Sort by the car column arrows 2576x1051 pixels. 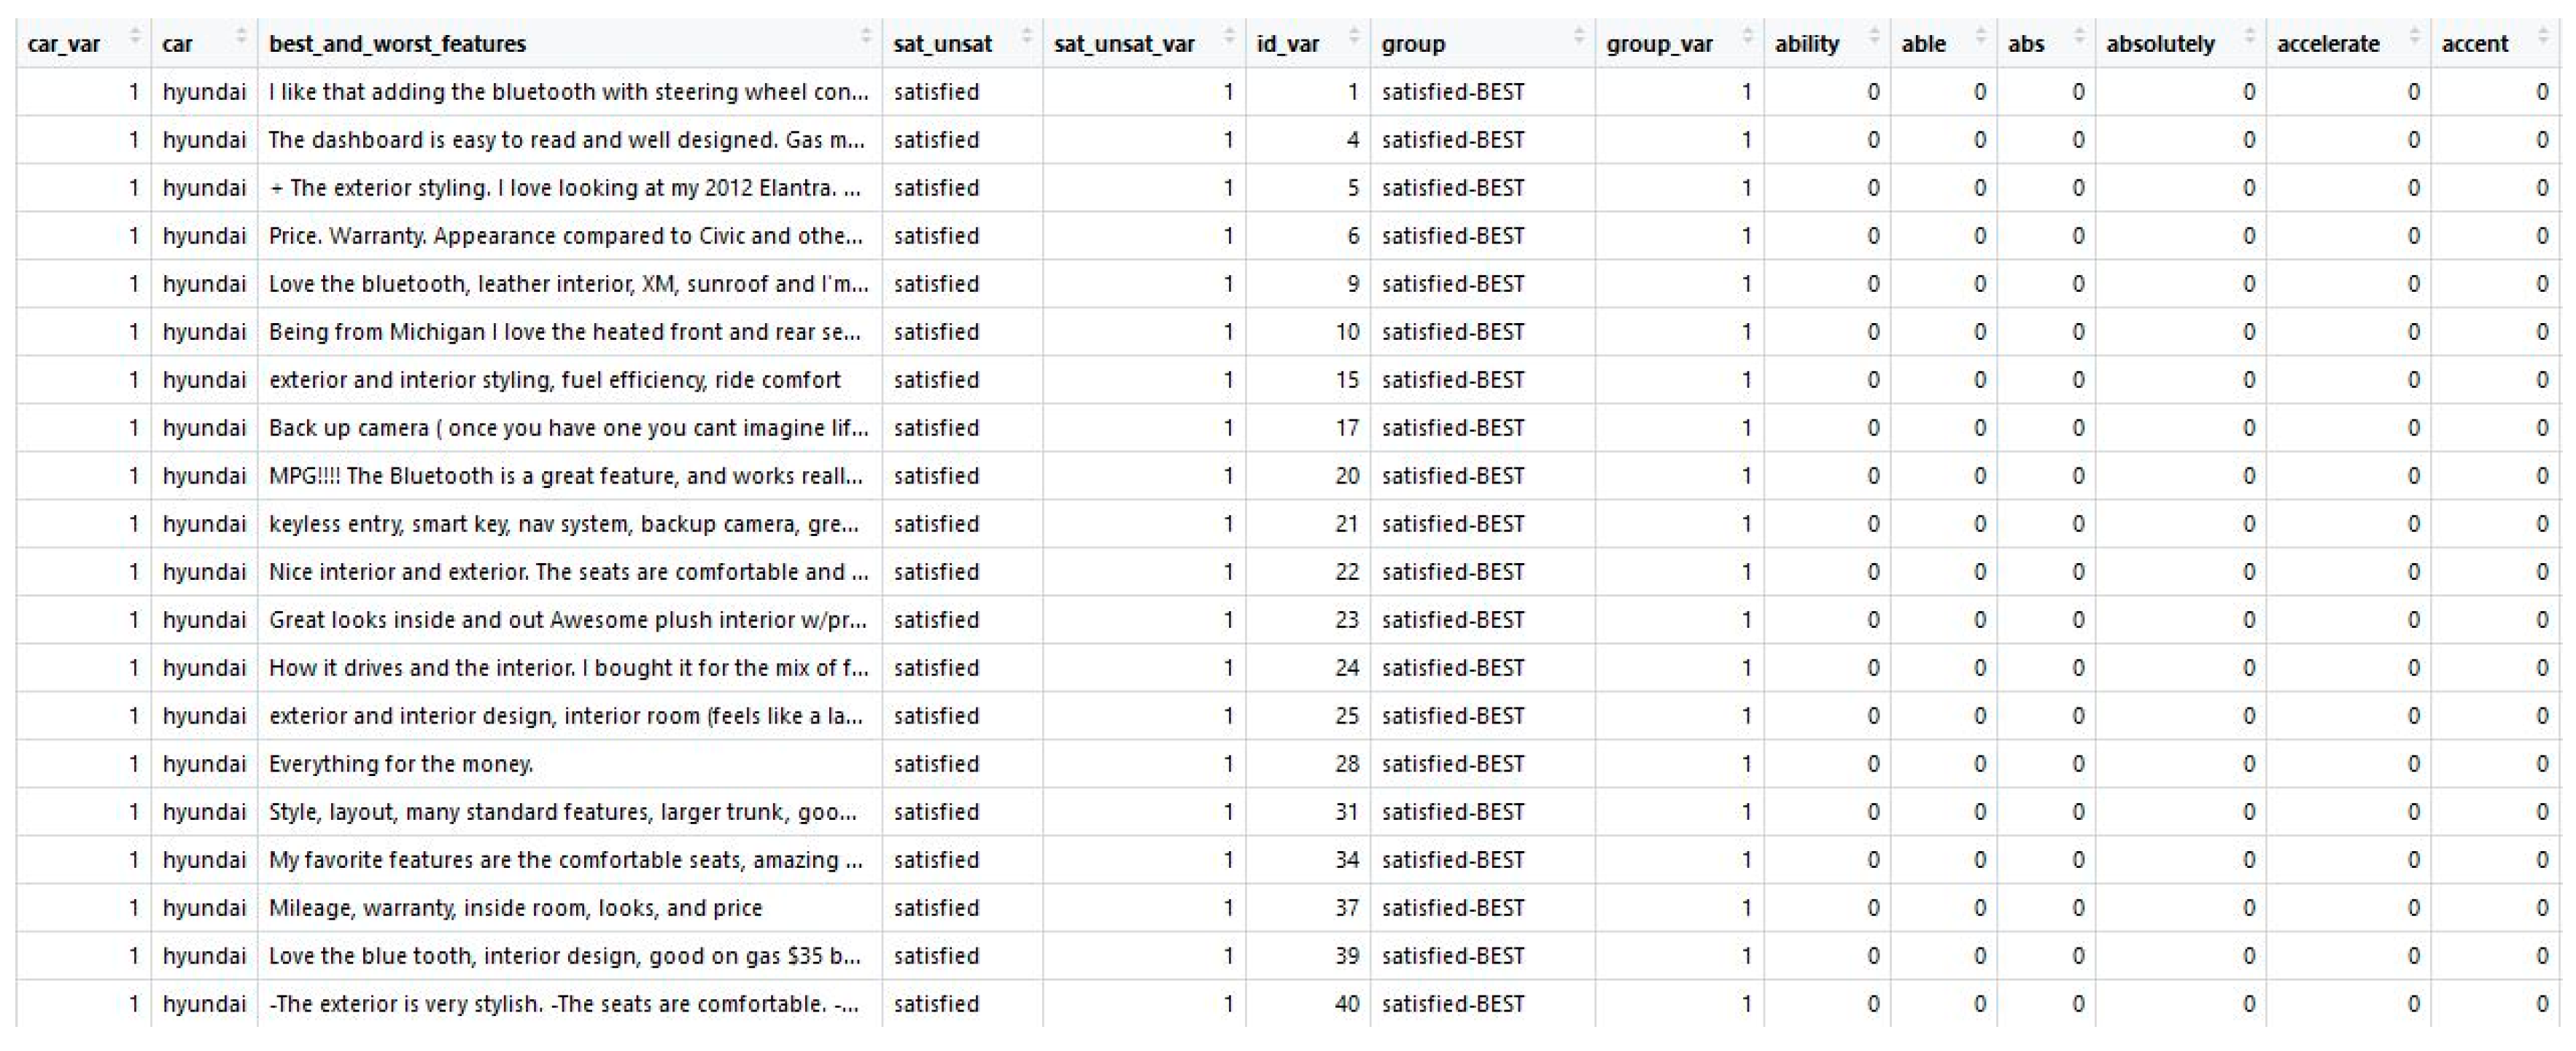240,38
